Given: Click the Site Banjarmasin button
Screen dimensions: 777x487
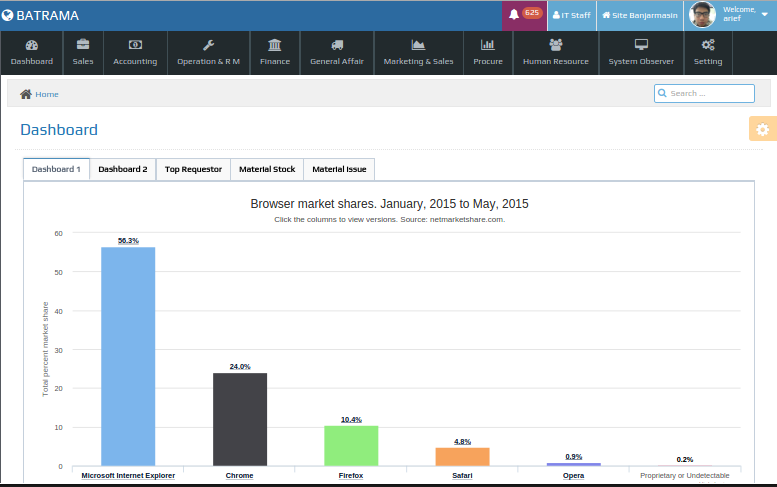Looking at the screenshot, I should [640, 15].
